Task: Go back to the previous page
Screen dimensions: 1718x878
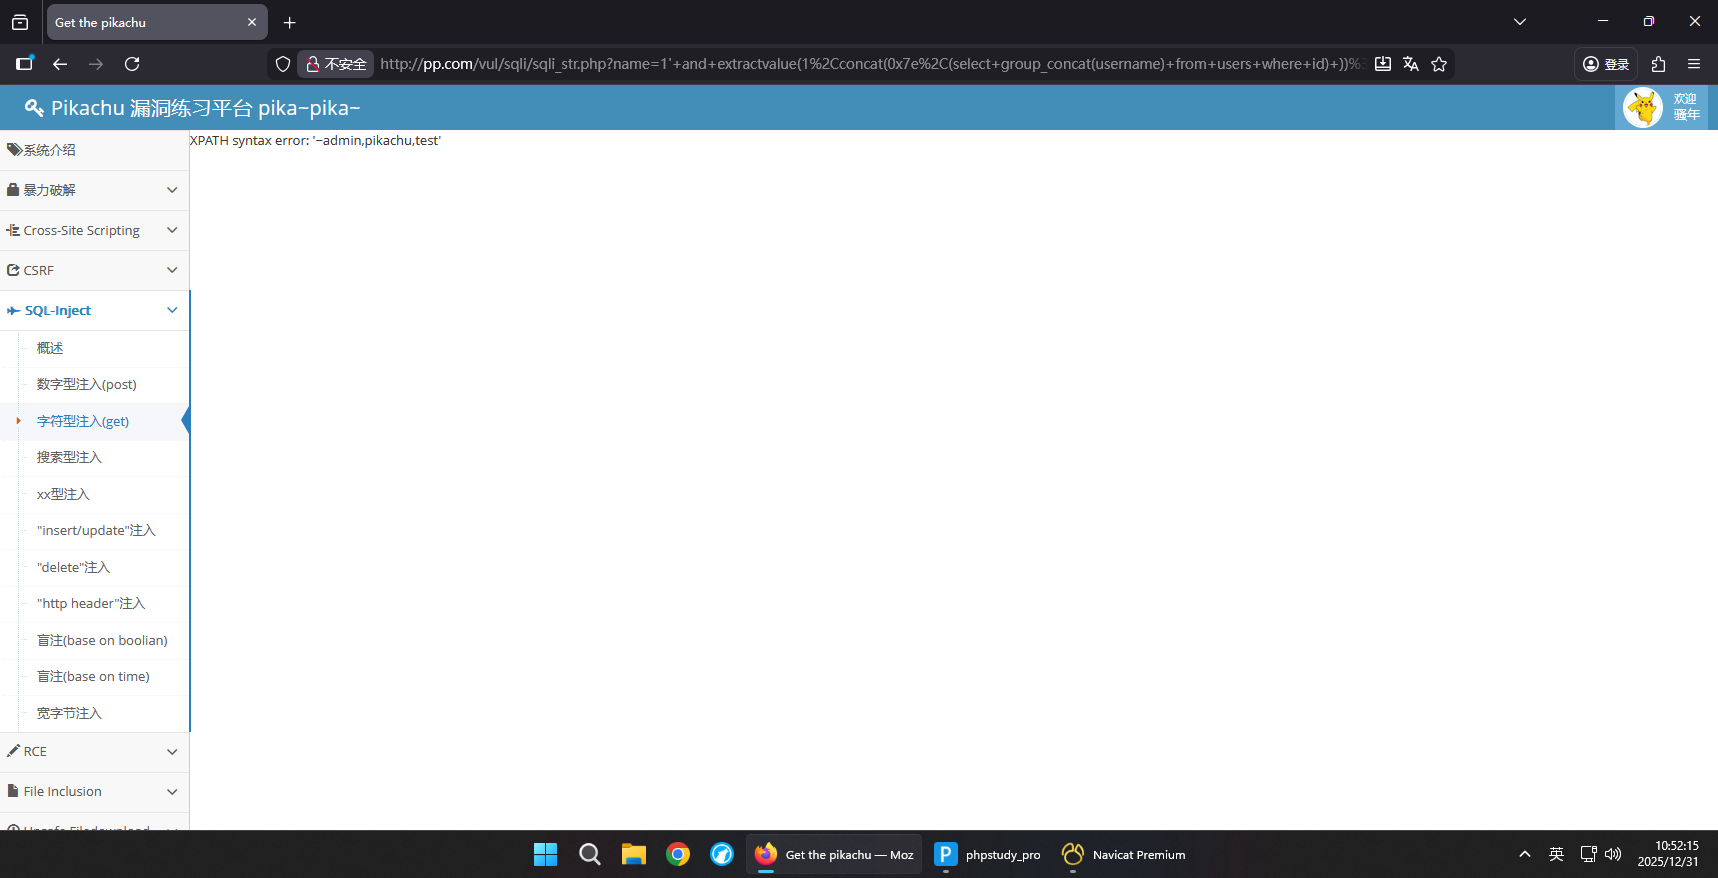Action: click(60, 64)
